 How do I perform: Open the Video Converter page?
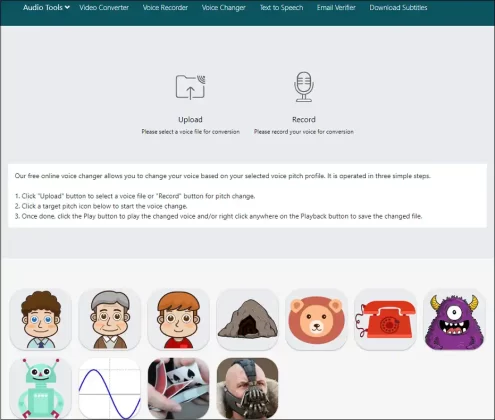pos(104,7)
